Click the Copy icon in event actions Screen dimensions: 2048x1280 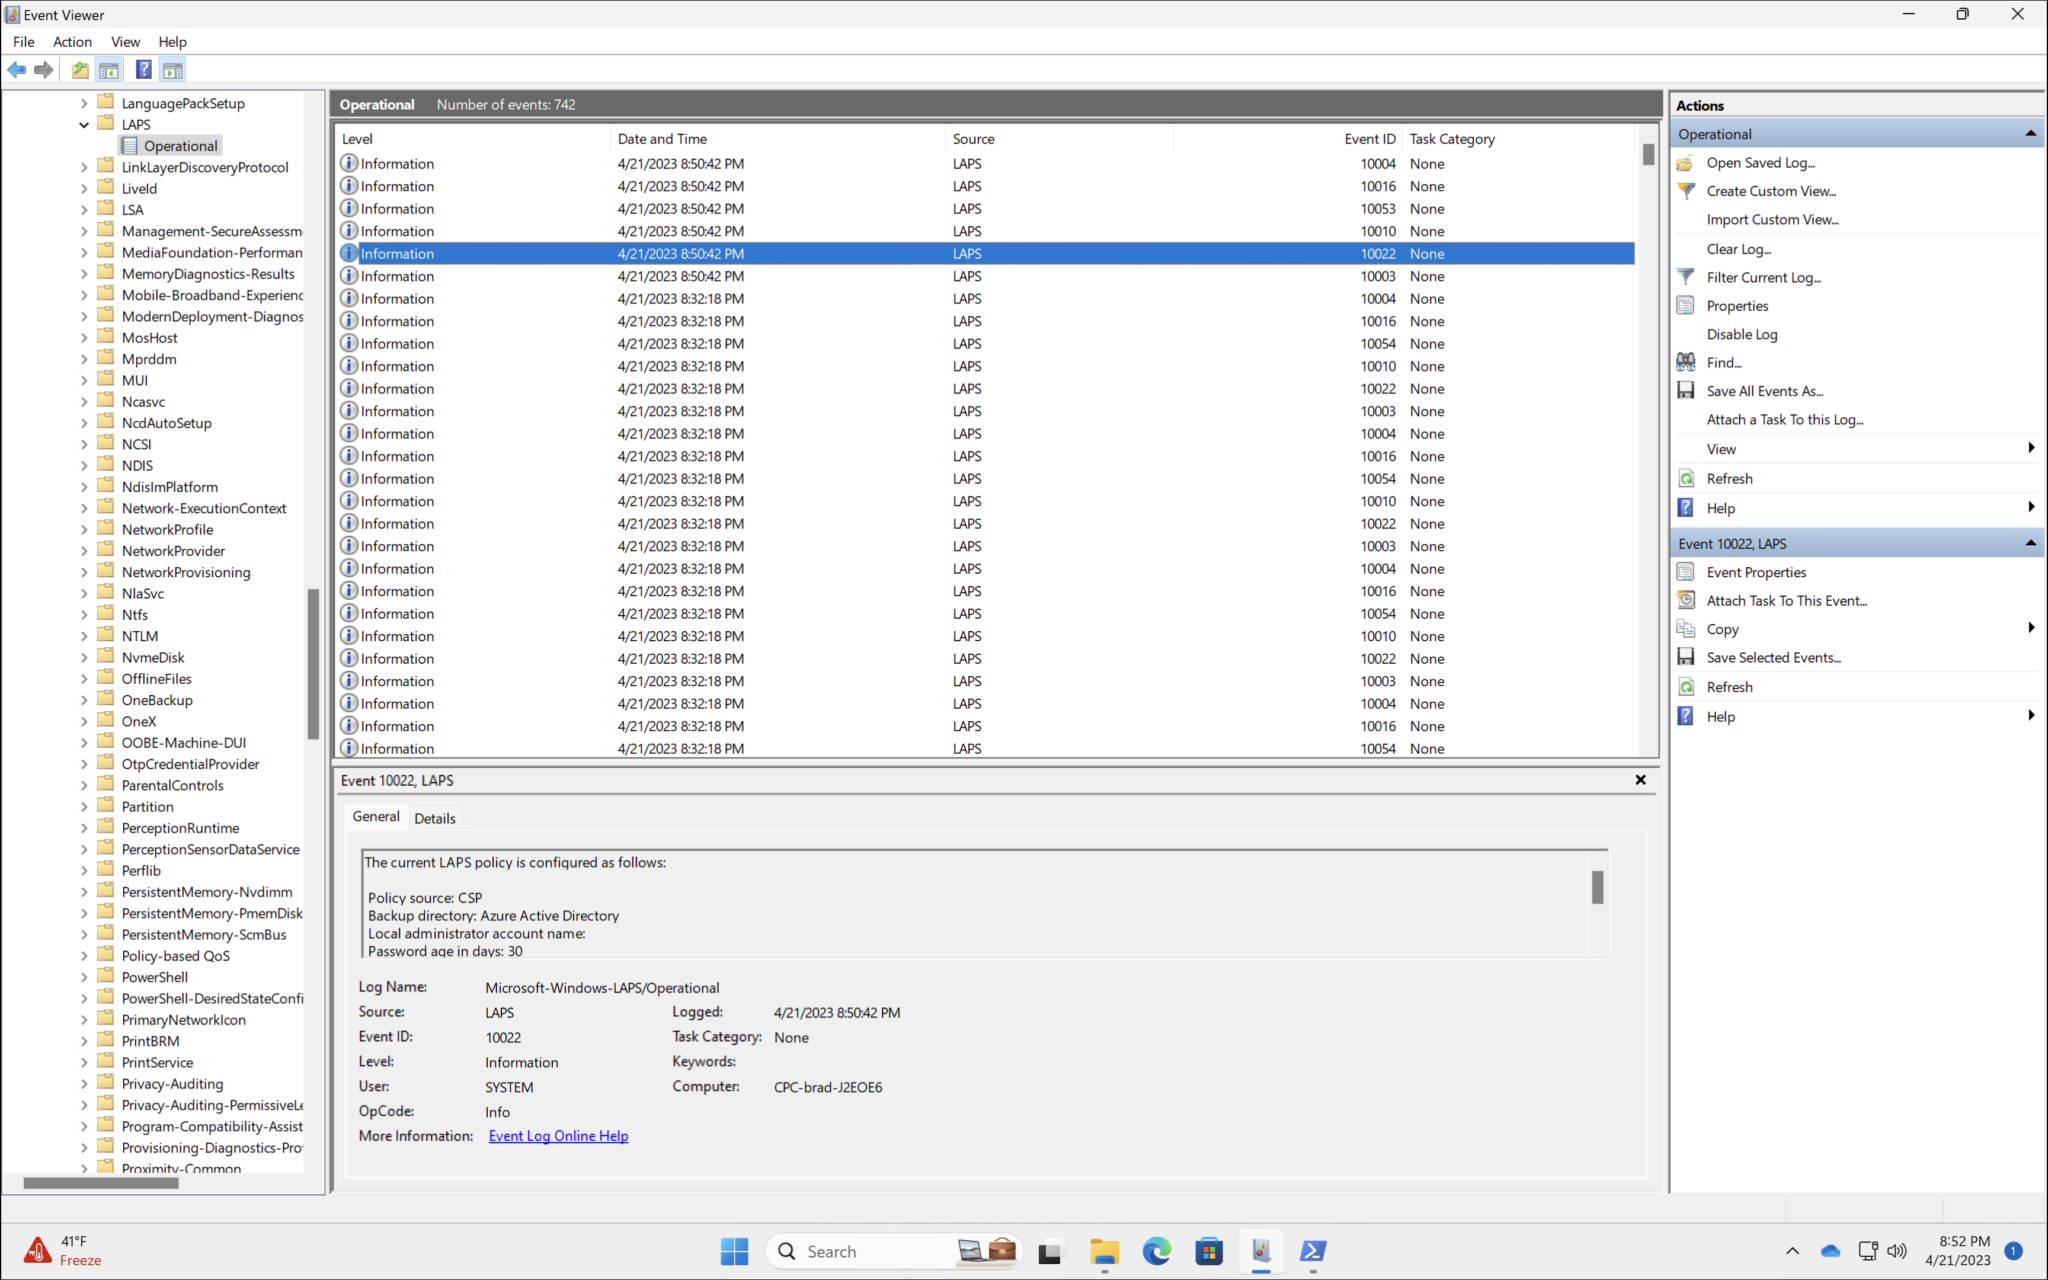coord(1686,629)
